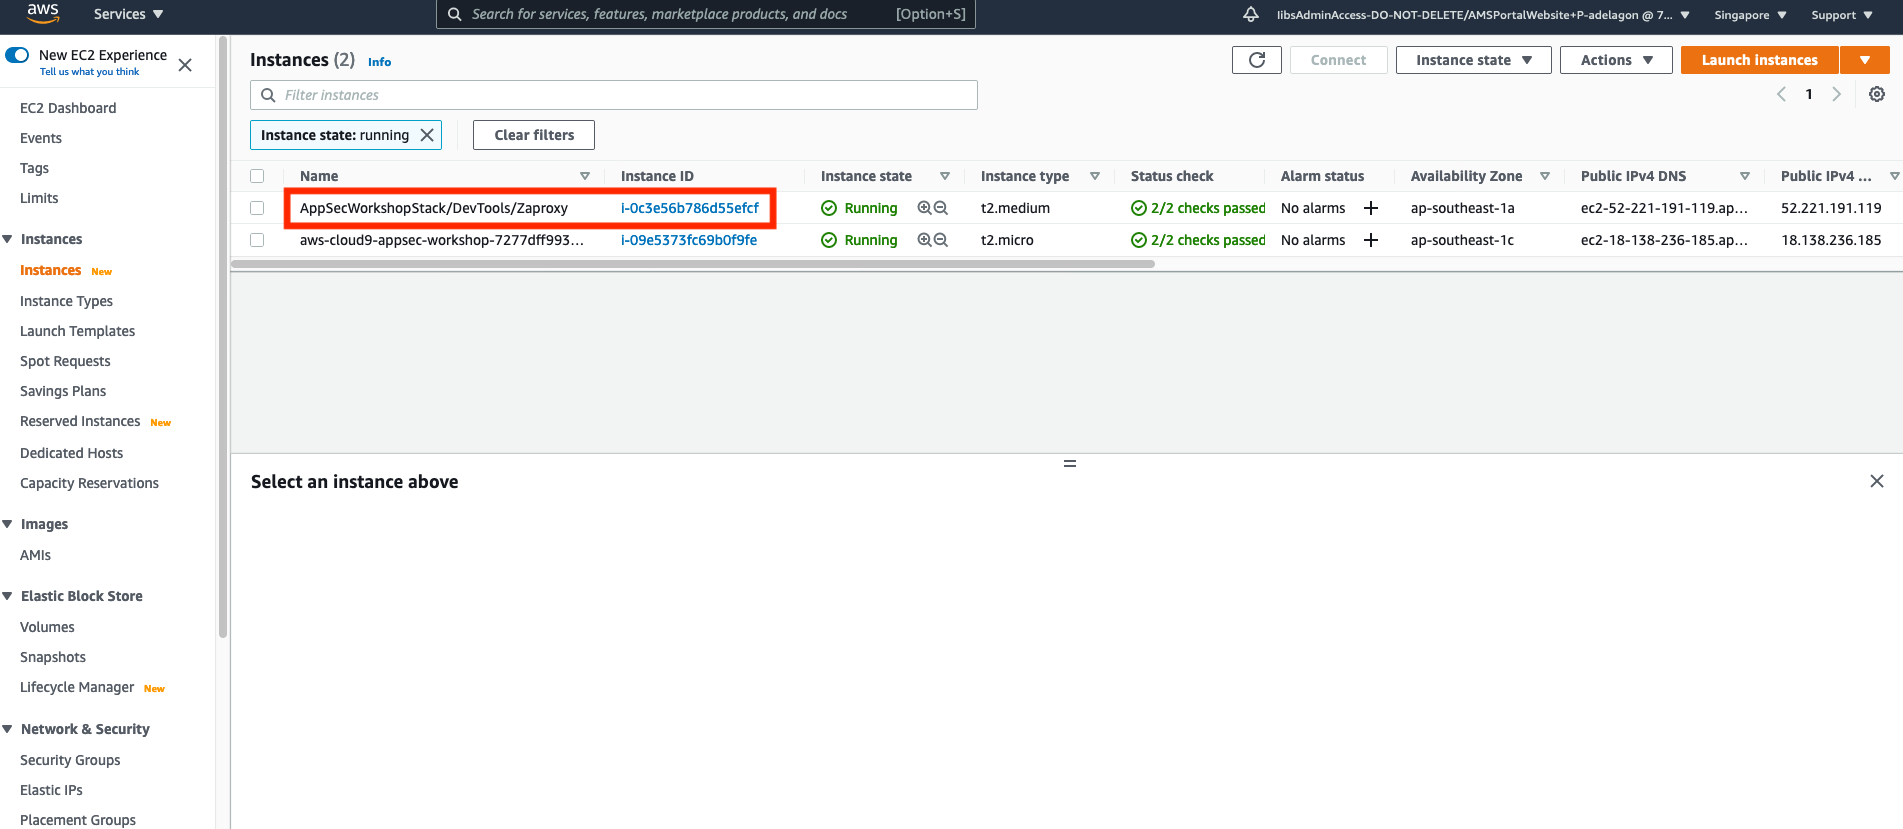1903x829 pixels.
Task: Open instance ID i-09e5373fc69b0f9fe link
Action: (689, 240)
